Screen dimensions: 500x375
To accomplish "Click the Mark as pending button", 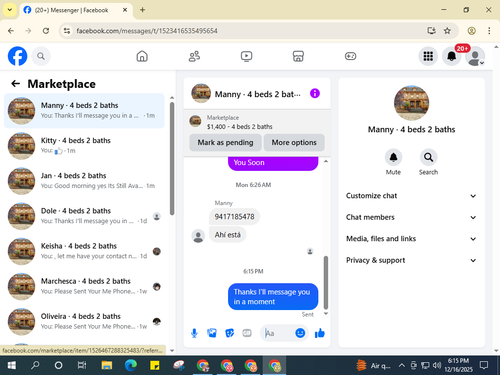I will pyautogui.click(x=225, y=142).
